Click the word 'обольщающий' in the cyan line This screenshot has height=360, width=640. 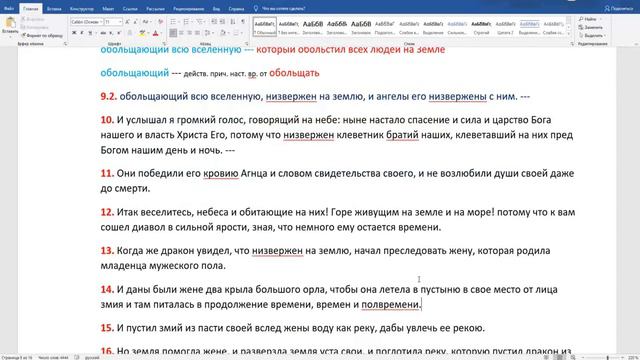[135, 73]
